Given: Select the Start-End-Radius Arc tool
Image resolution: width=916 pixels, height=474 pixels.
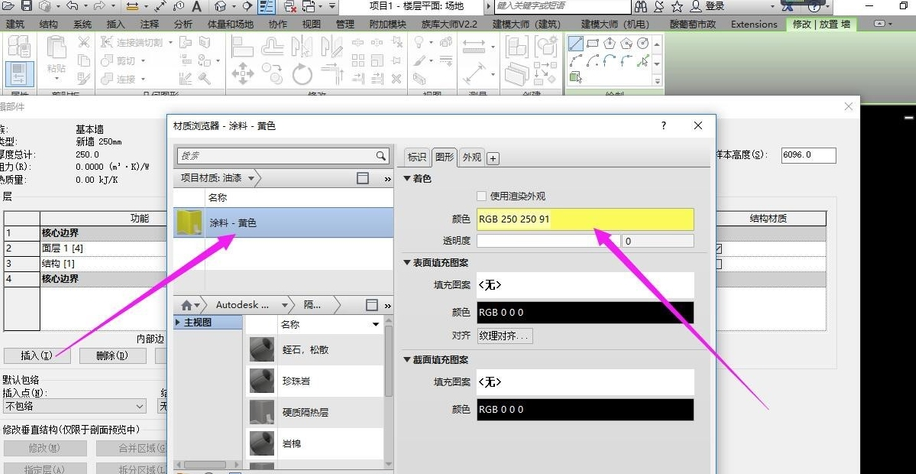Looking at the screenshot, I should [576, 60].
